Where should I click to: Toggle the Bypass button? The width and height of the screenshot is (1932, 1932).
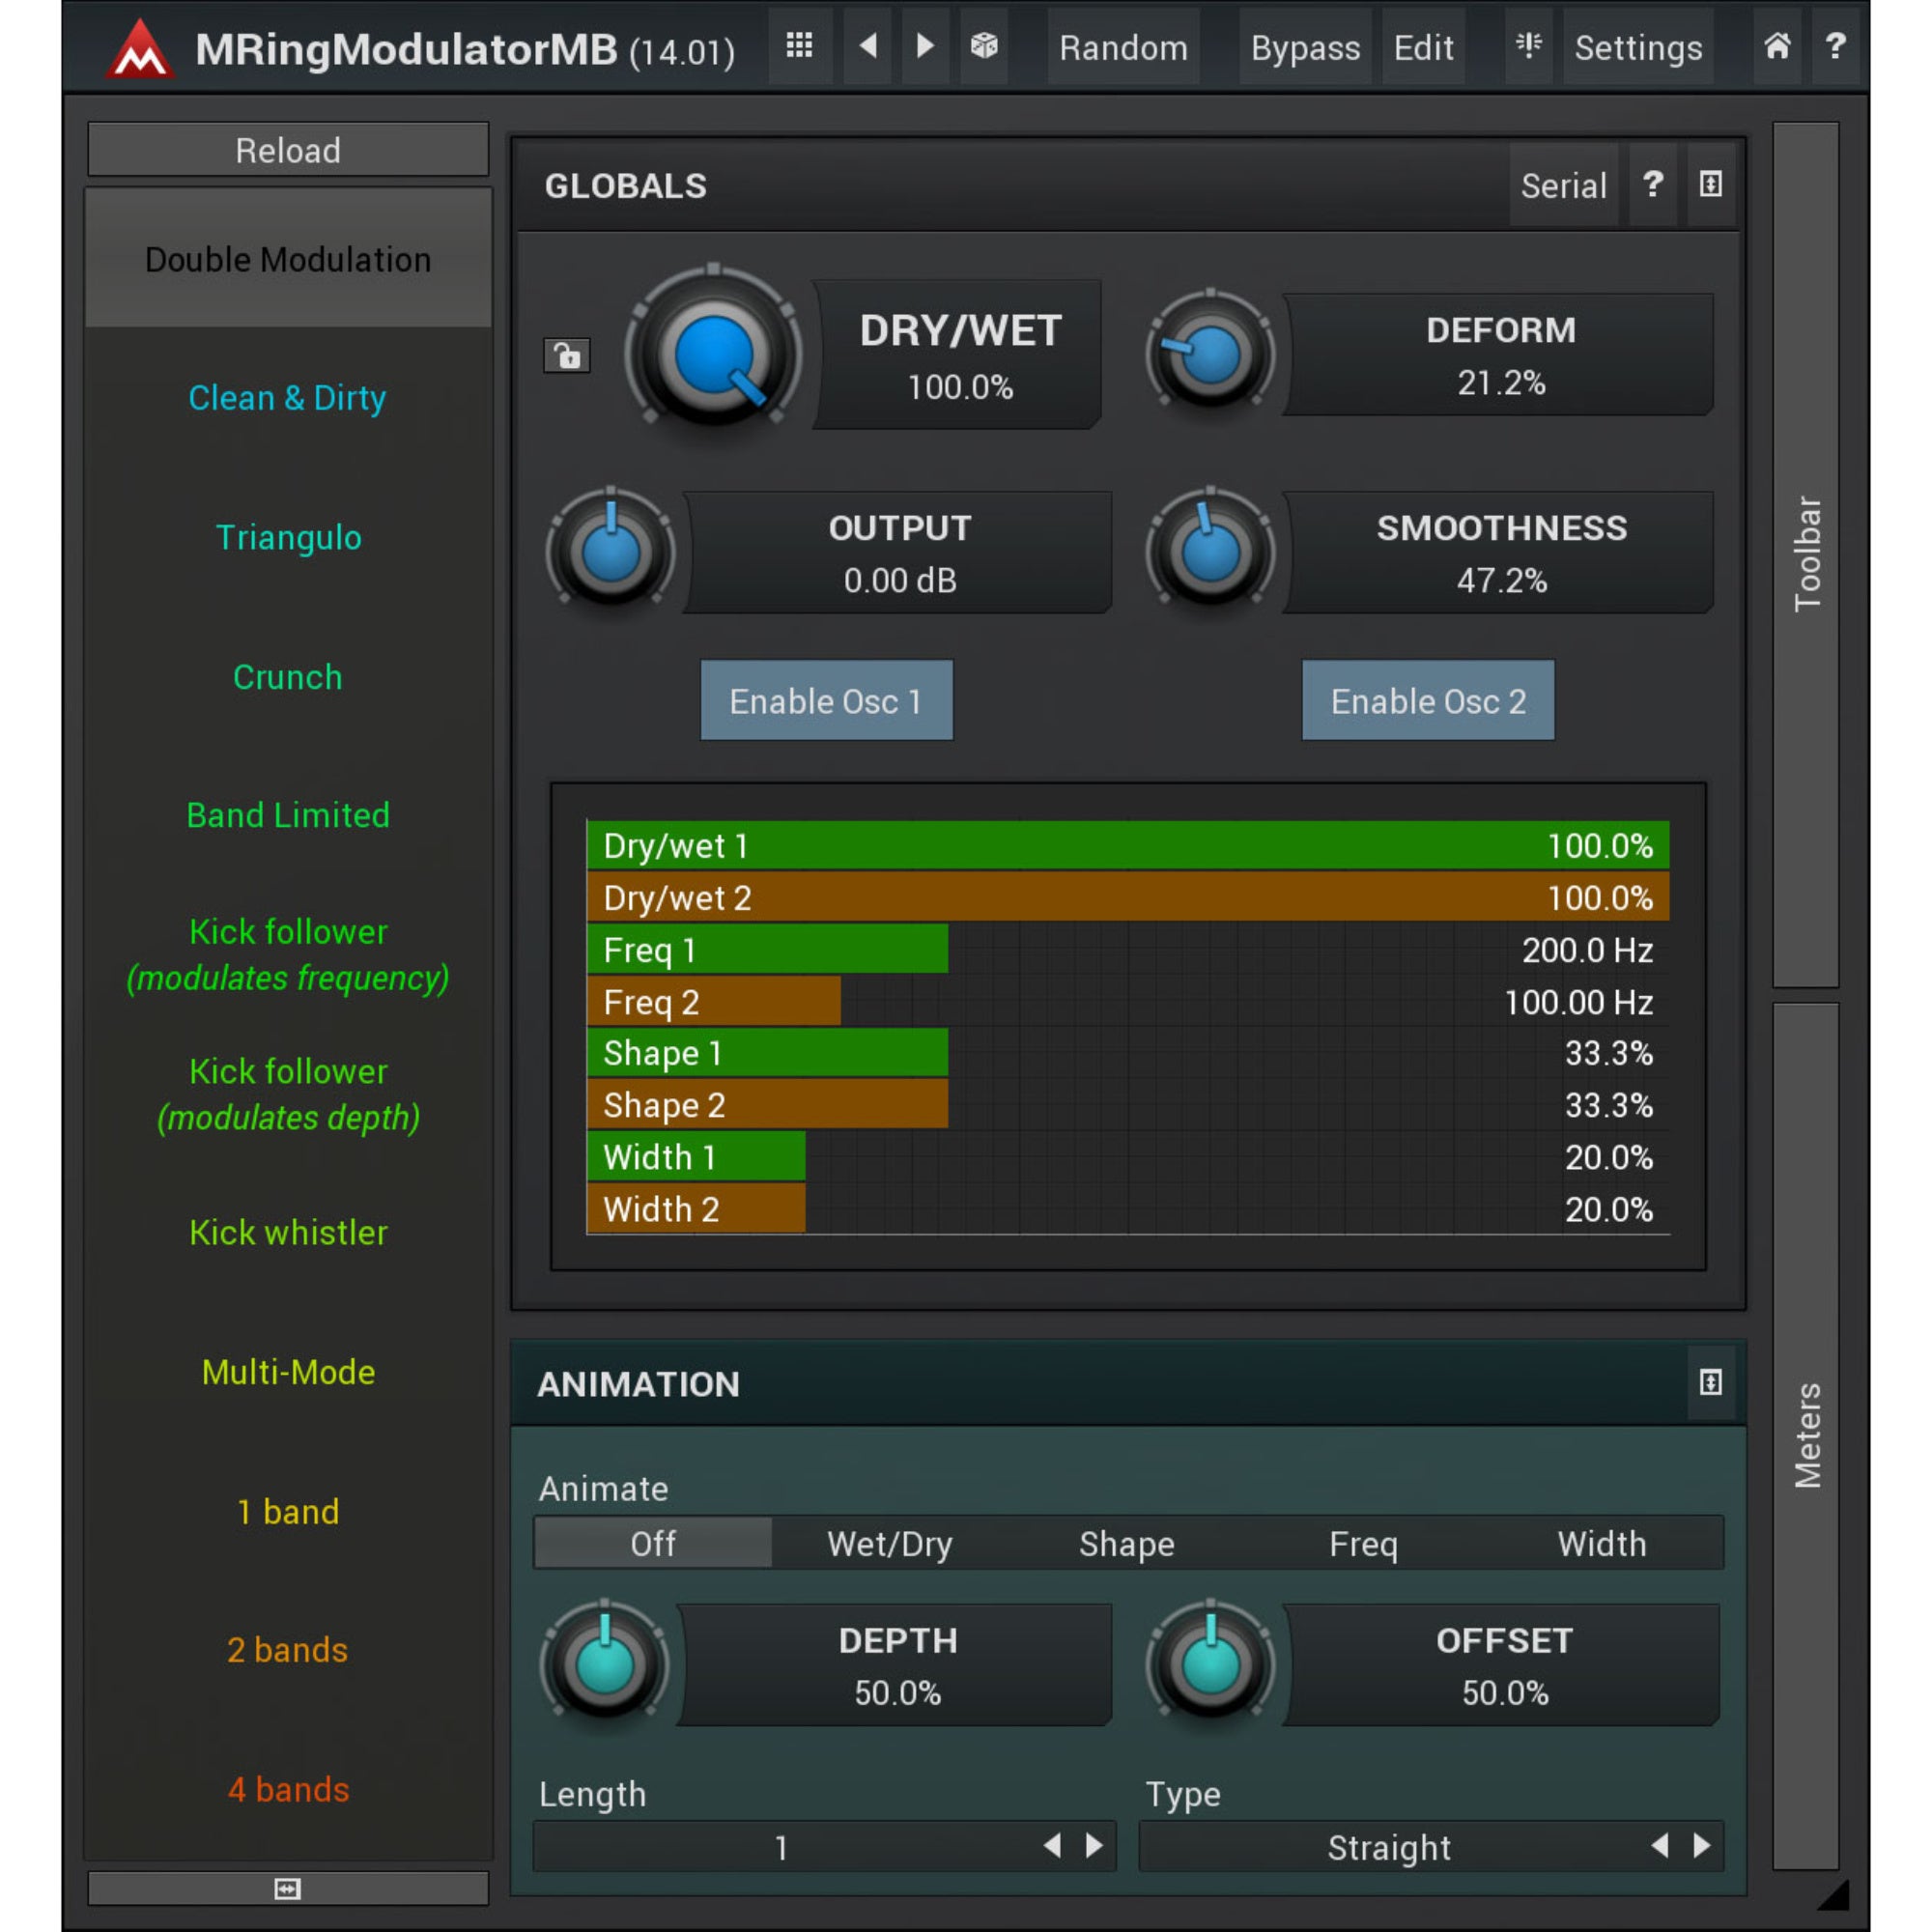tap(1305, 47)
